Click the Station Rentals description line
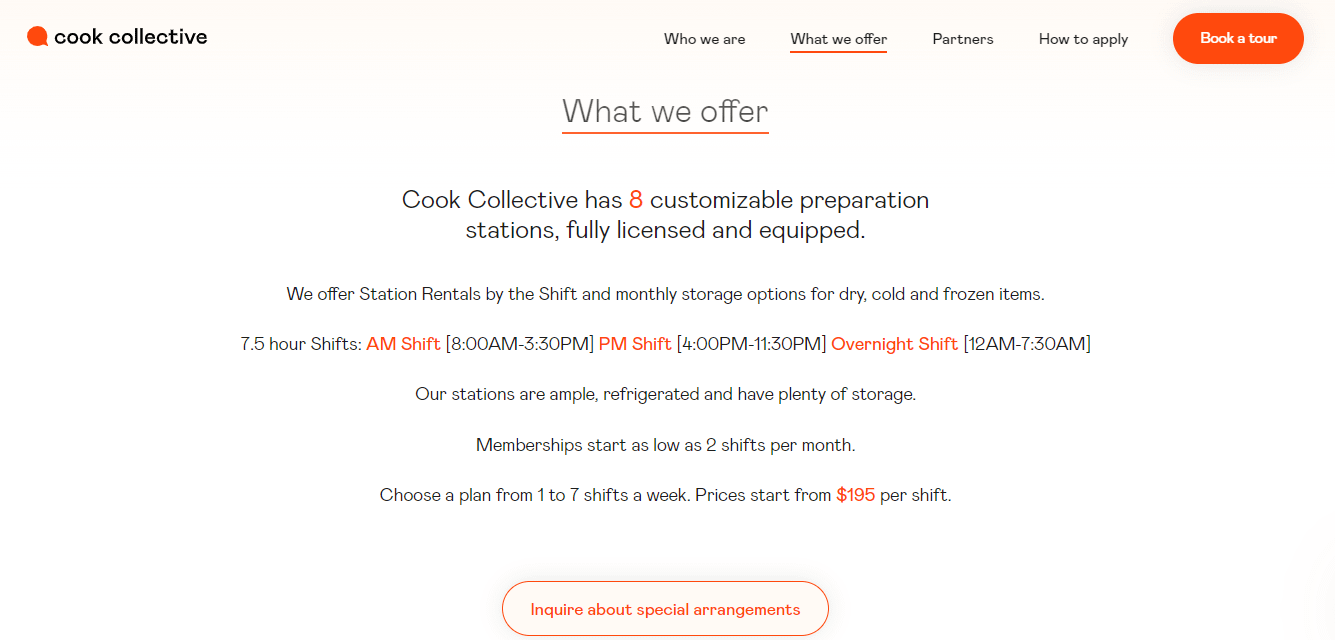 click(665, 293)
